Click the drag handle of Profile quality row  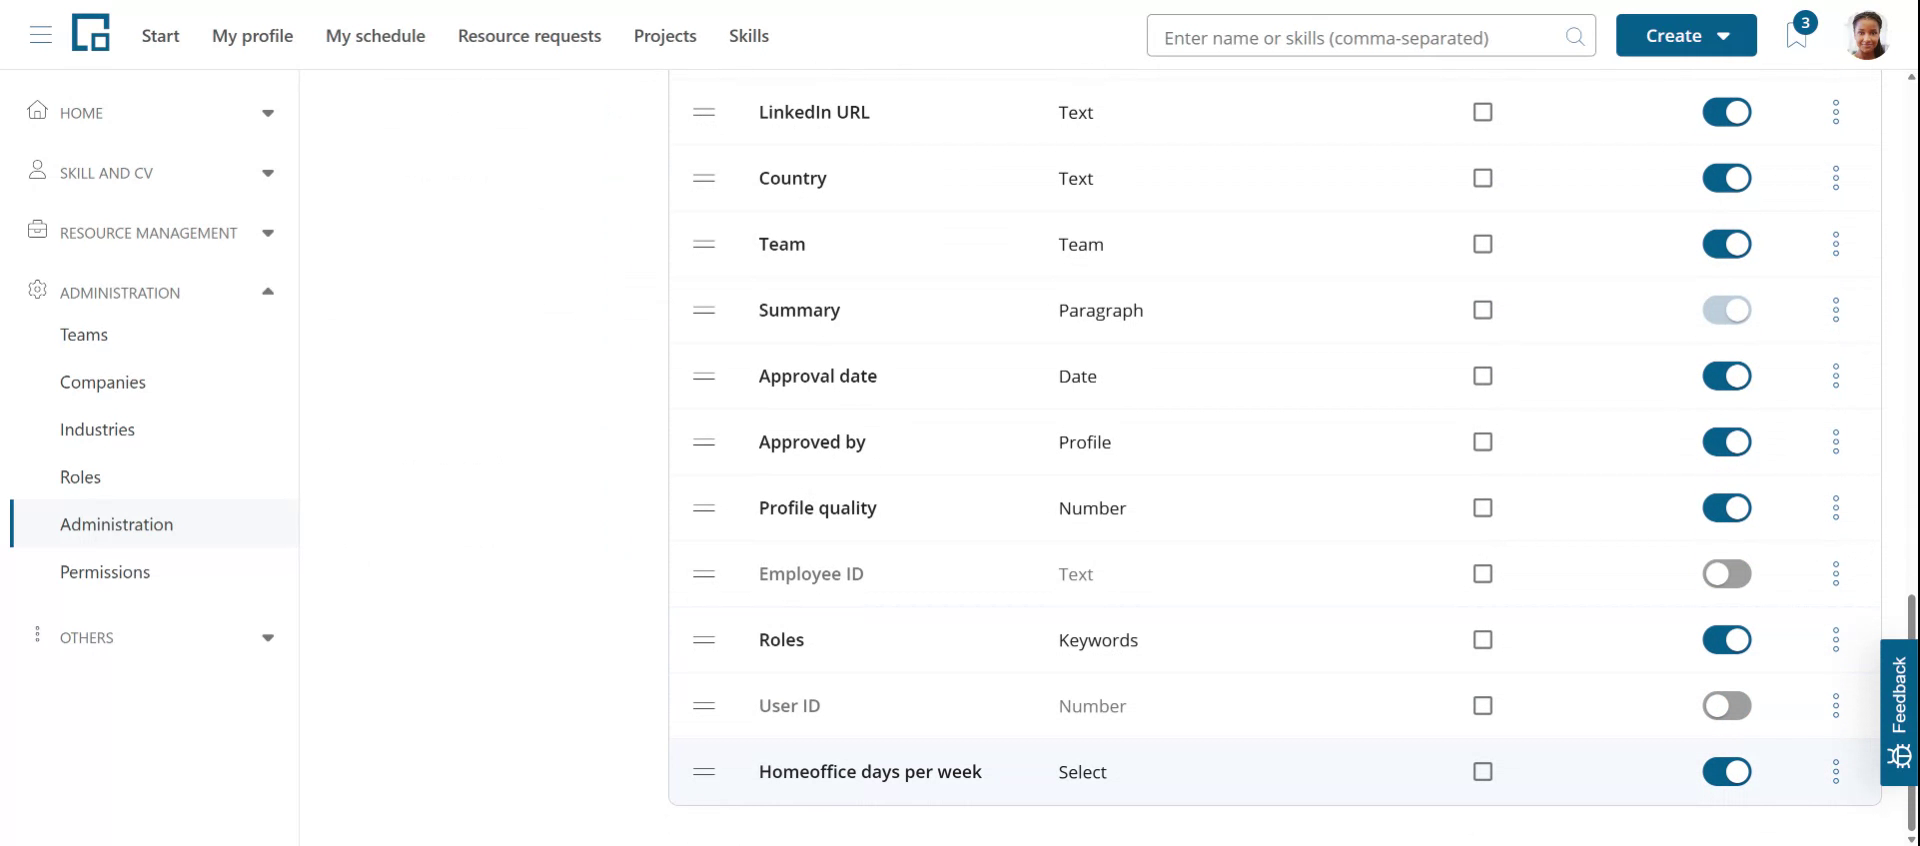tap(704, 508)
